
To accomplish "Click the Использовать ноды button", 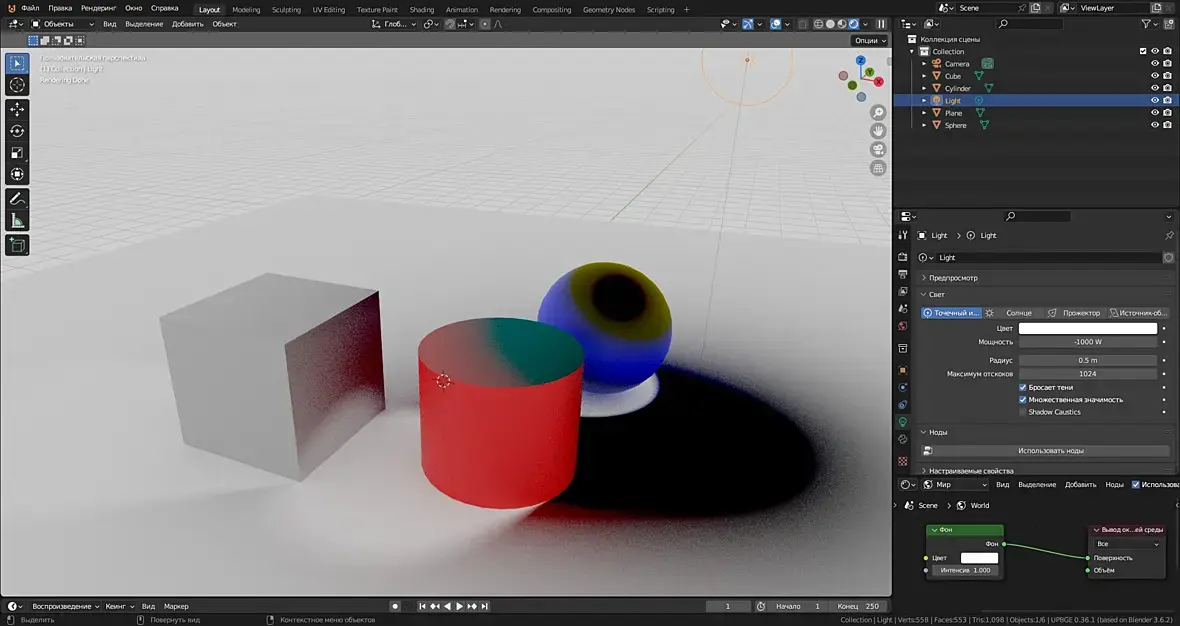I will click(x=1050, y=451).
